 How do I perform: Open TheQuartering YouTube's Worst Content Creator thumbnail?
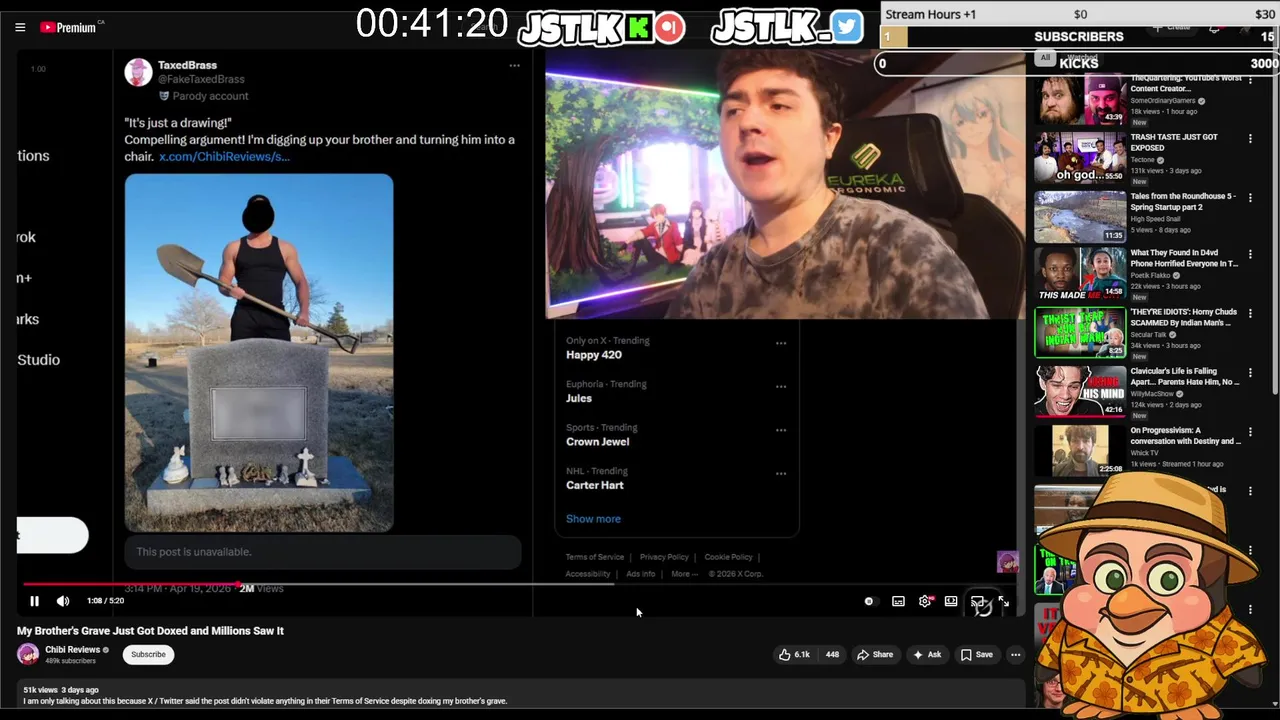1080,99
